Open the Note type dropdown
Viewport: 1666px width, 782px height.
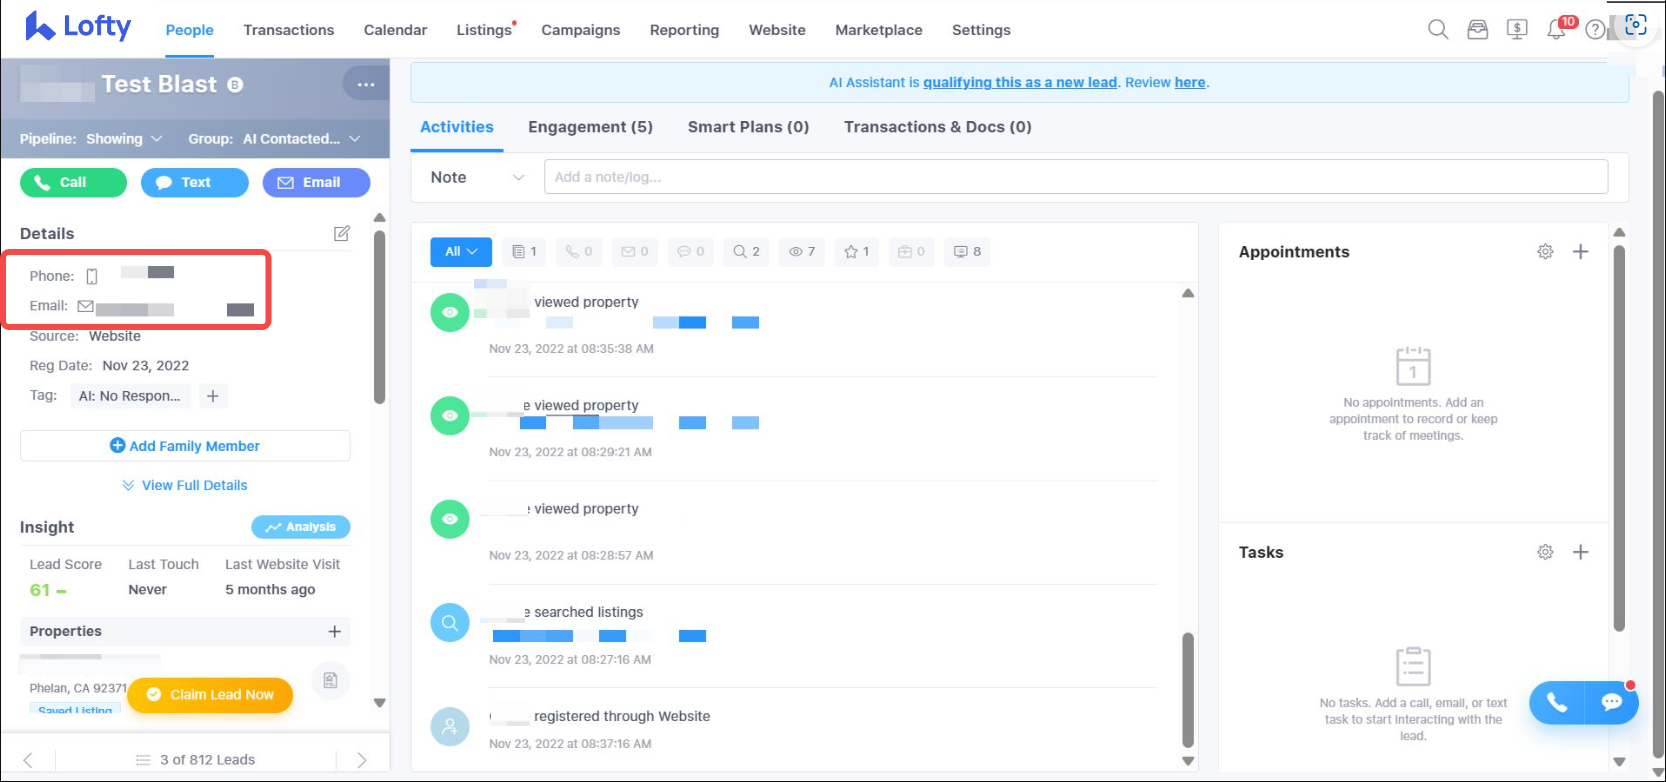[x=477, y=177]
